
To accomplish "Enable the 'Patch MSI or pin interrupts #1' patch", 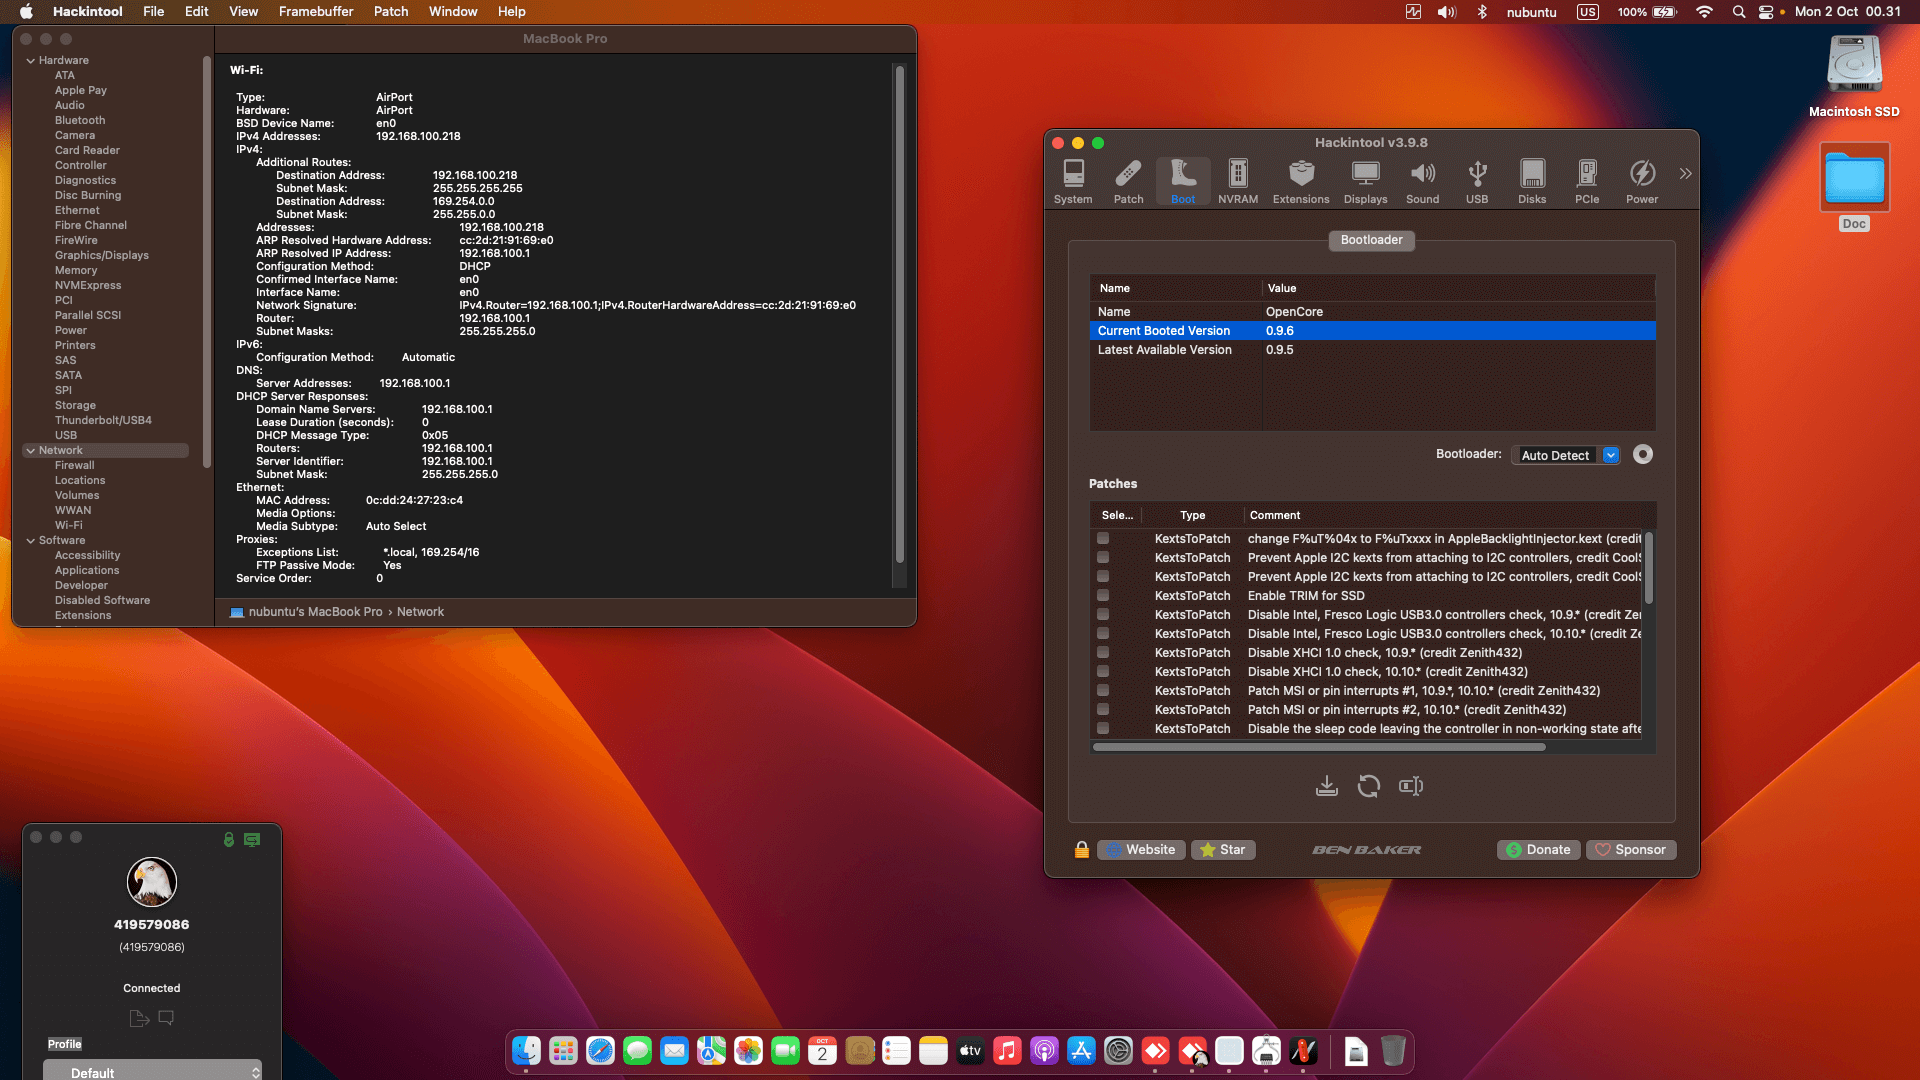I will click(1103, 690).
